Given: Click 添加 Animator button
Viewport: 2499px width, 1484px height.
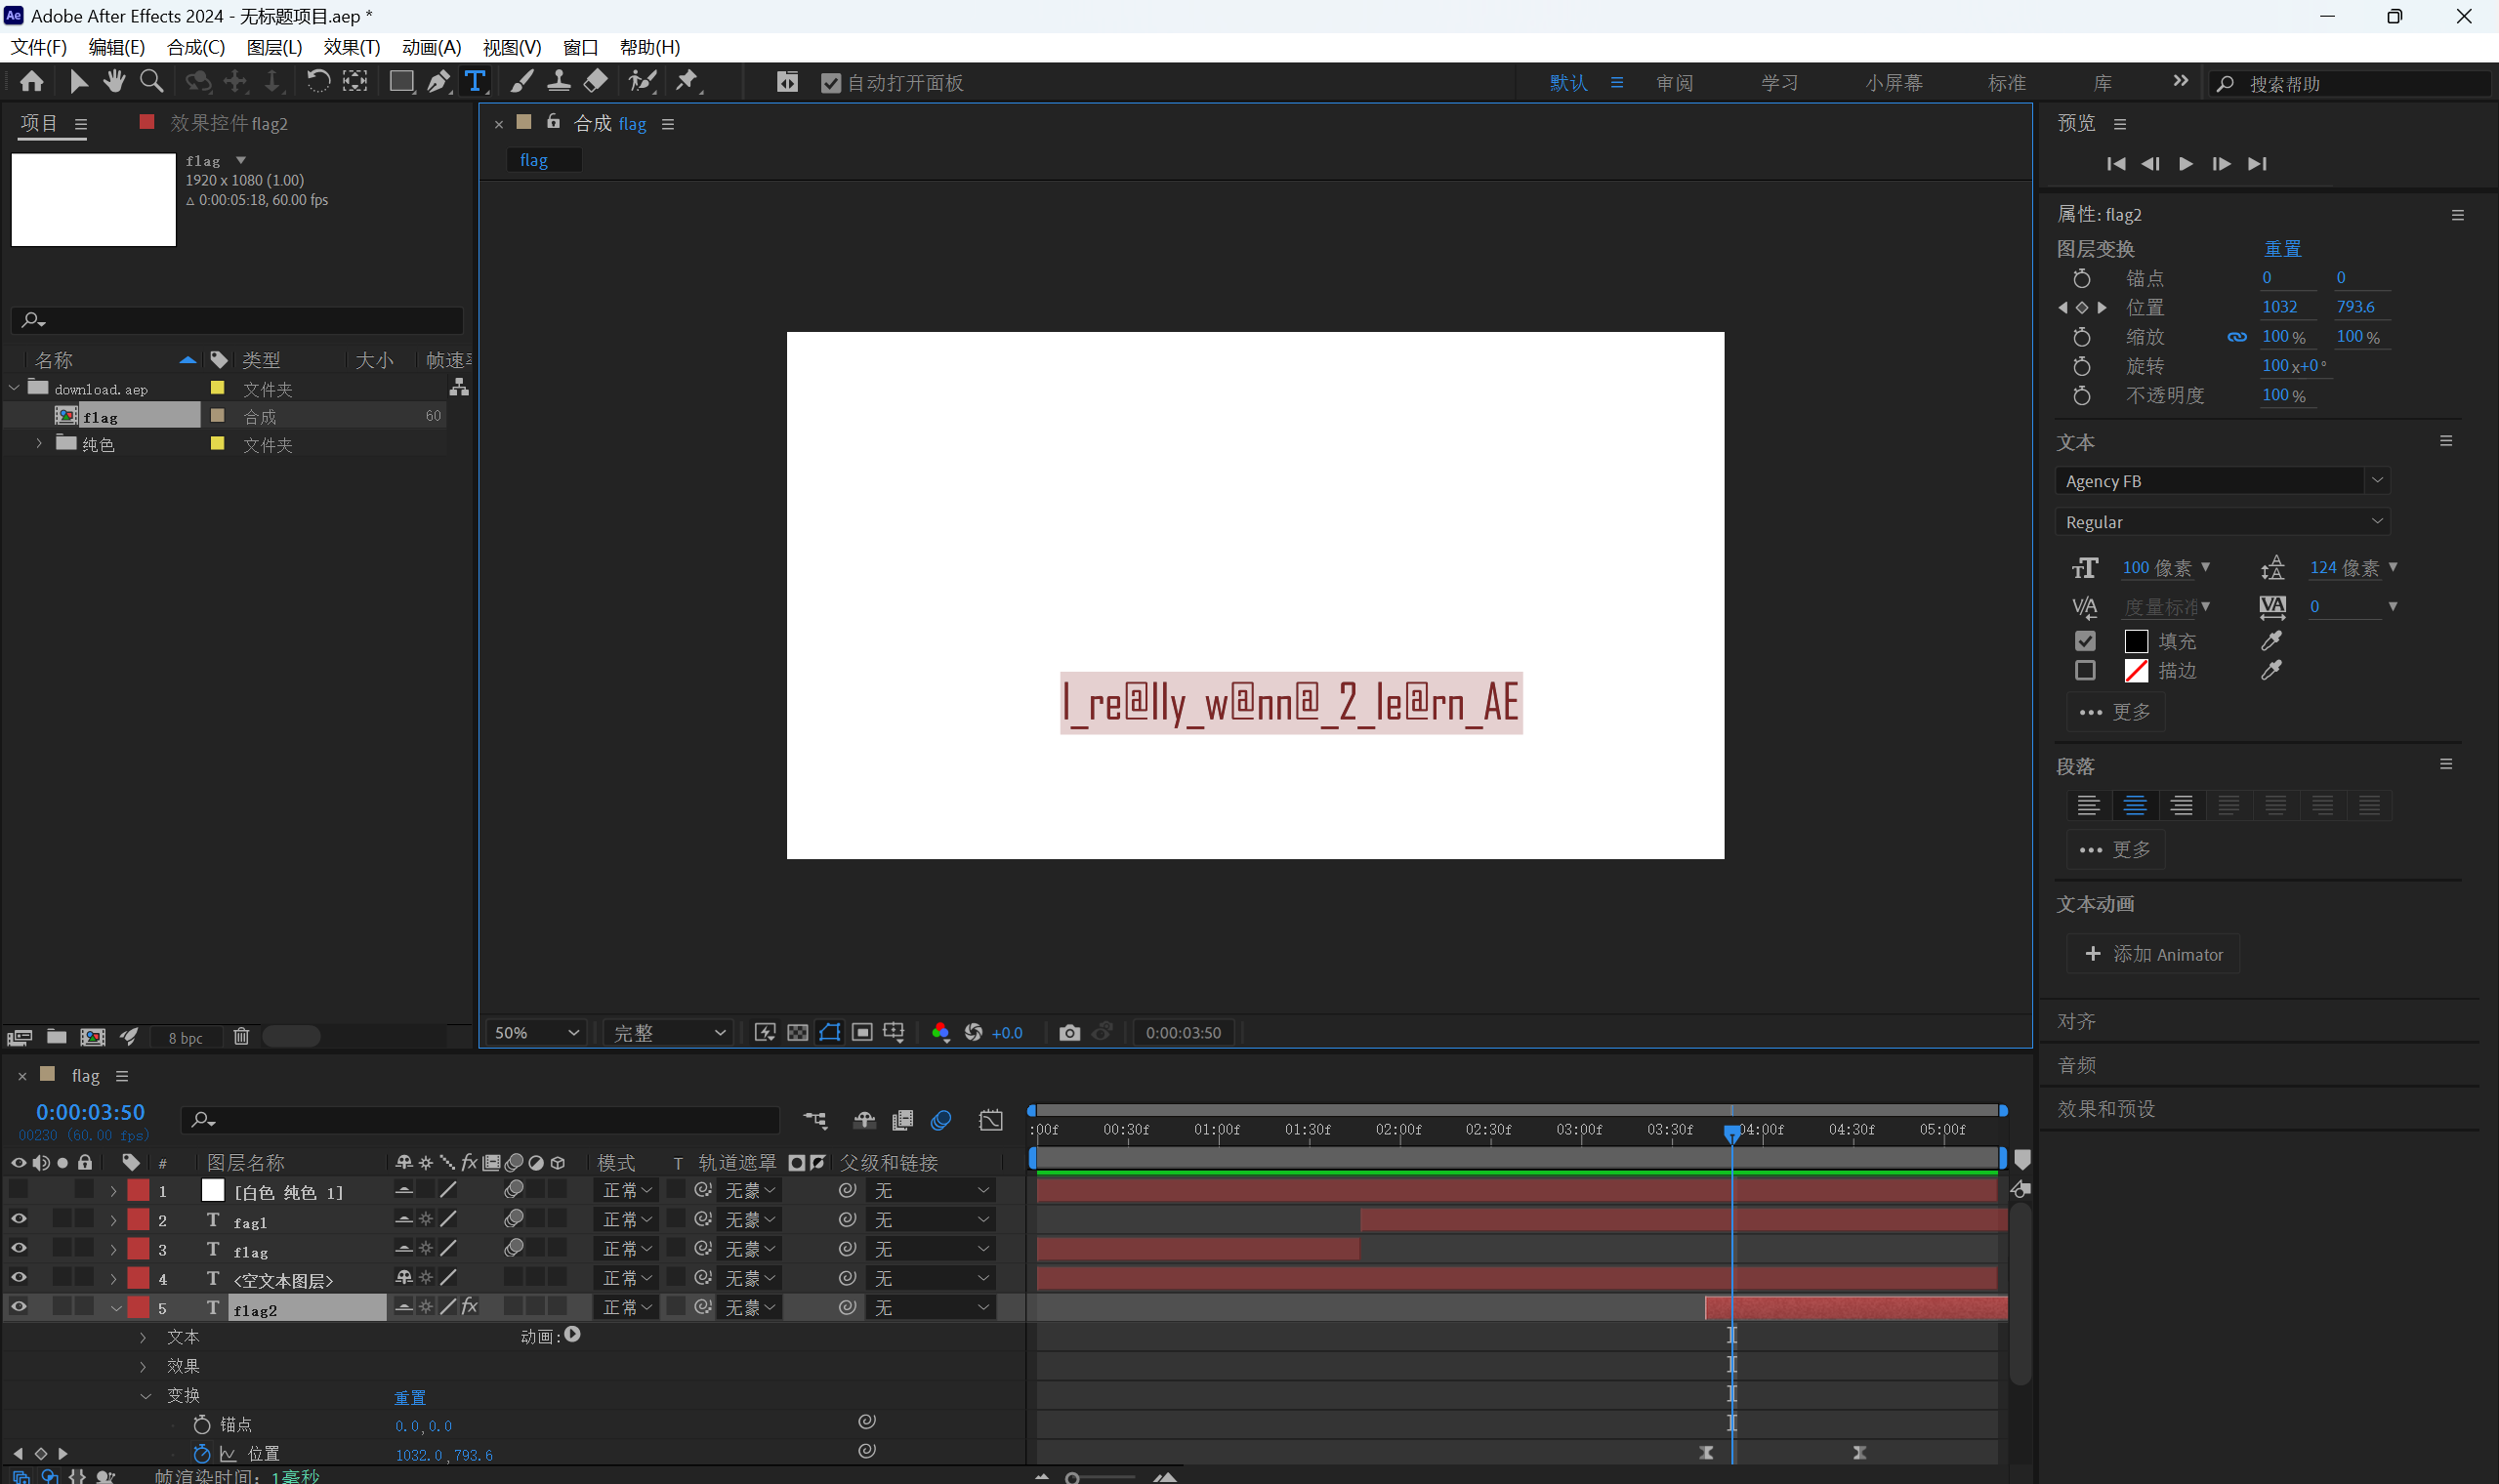Looking at the screenshot, I should click(2153, 954).
